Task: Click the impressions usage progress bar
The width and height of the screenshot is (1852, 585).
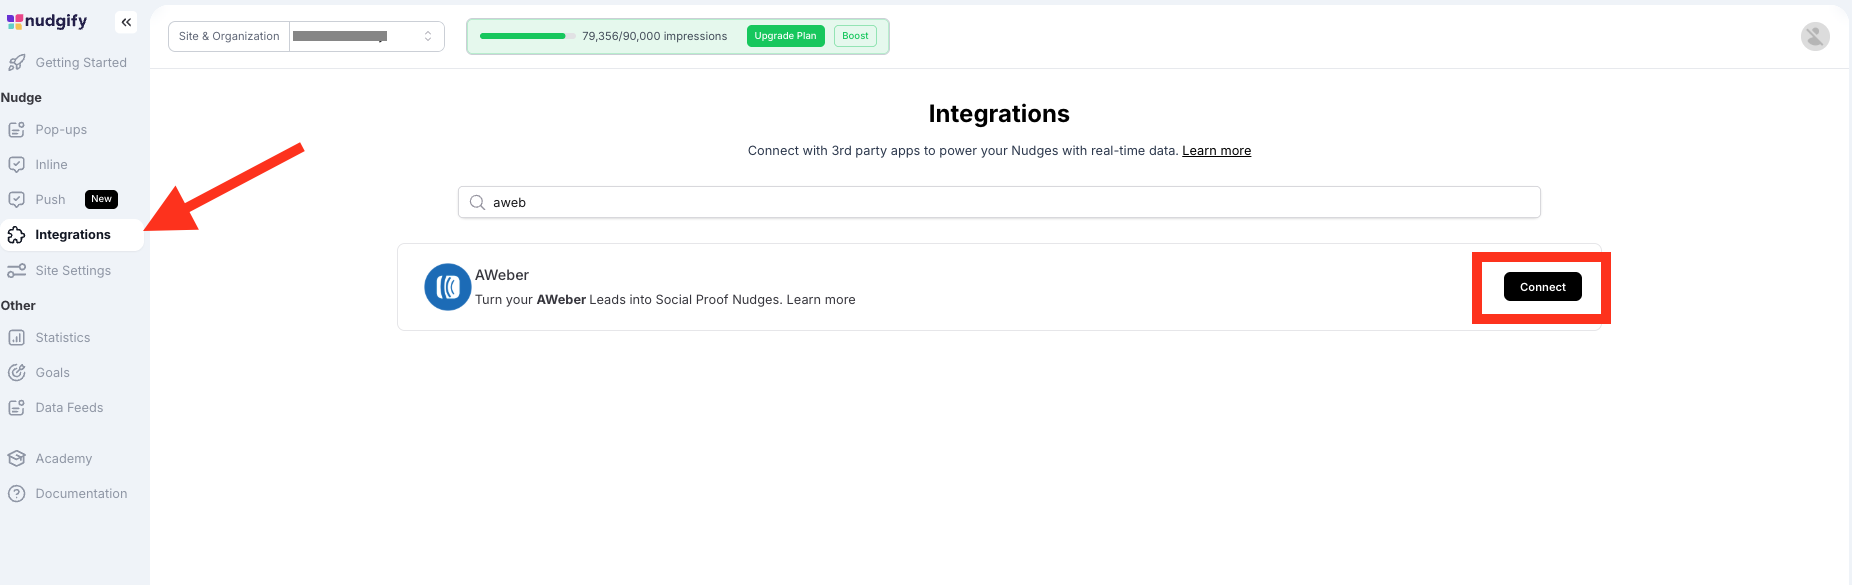Action: pyautogui.click(x=527, y=36)
